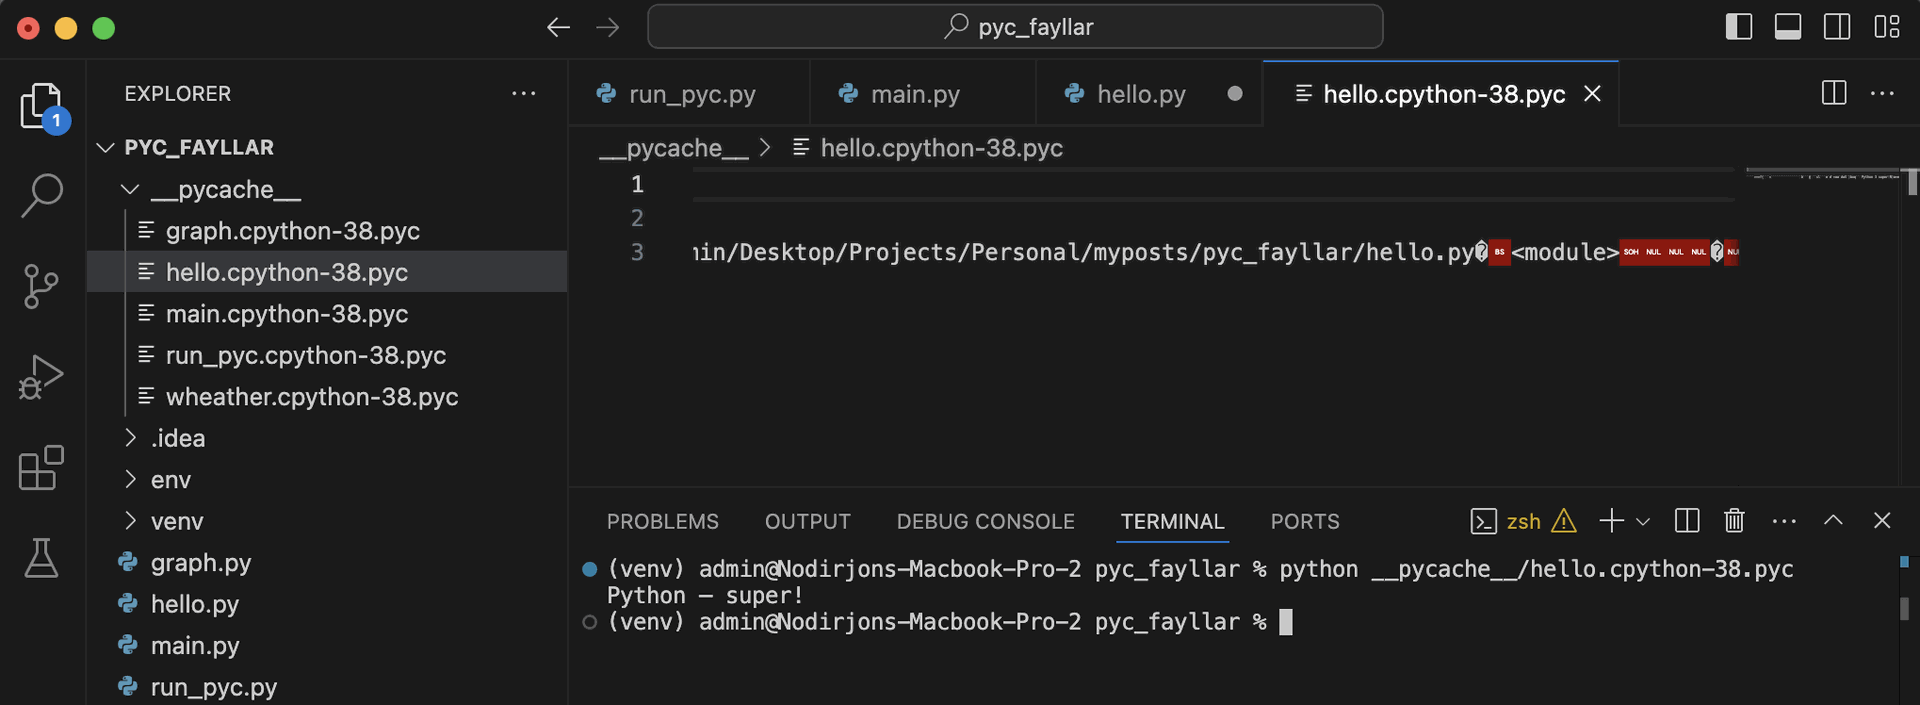Open the OUTPUT panel tab
Viewport: 1920px width, 705px height.
808,521
